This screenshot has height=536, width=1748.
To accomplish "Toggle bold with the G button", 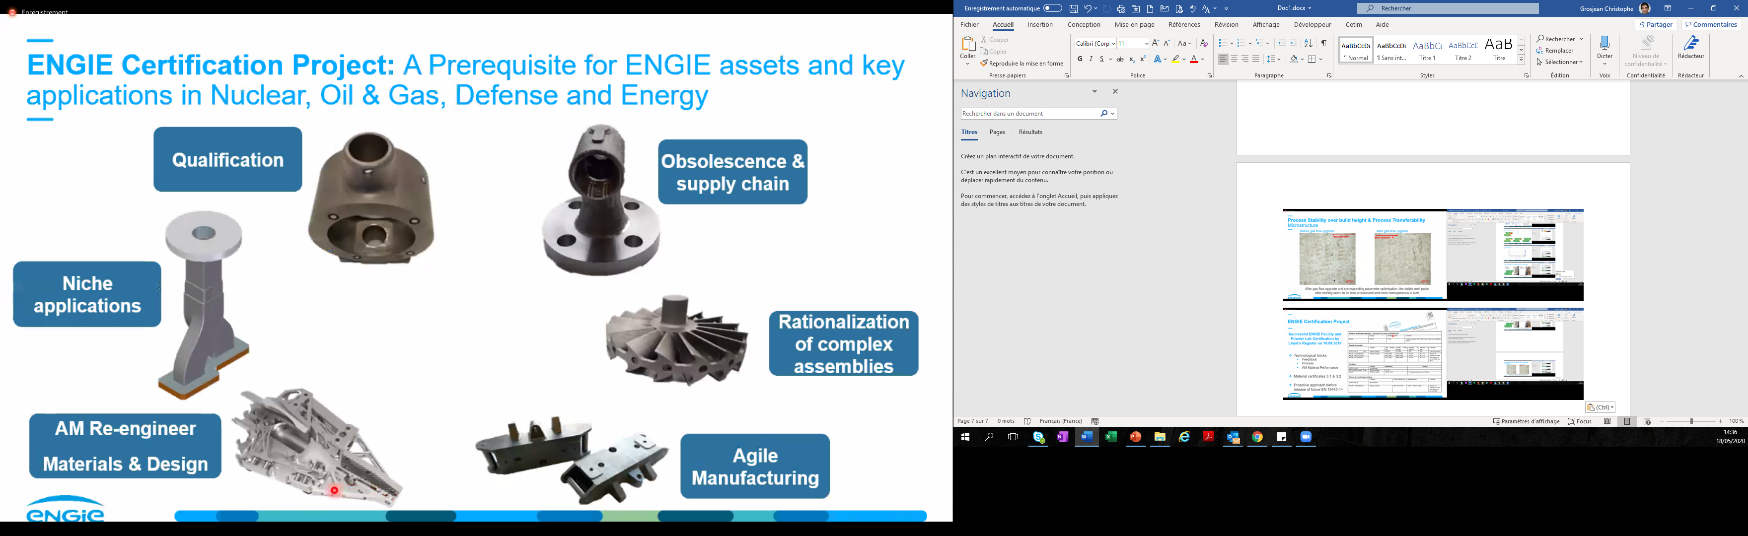I will 1080,59.
